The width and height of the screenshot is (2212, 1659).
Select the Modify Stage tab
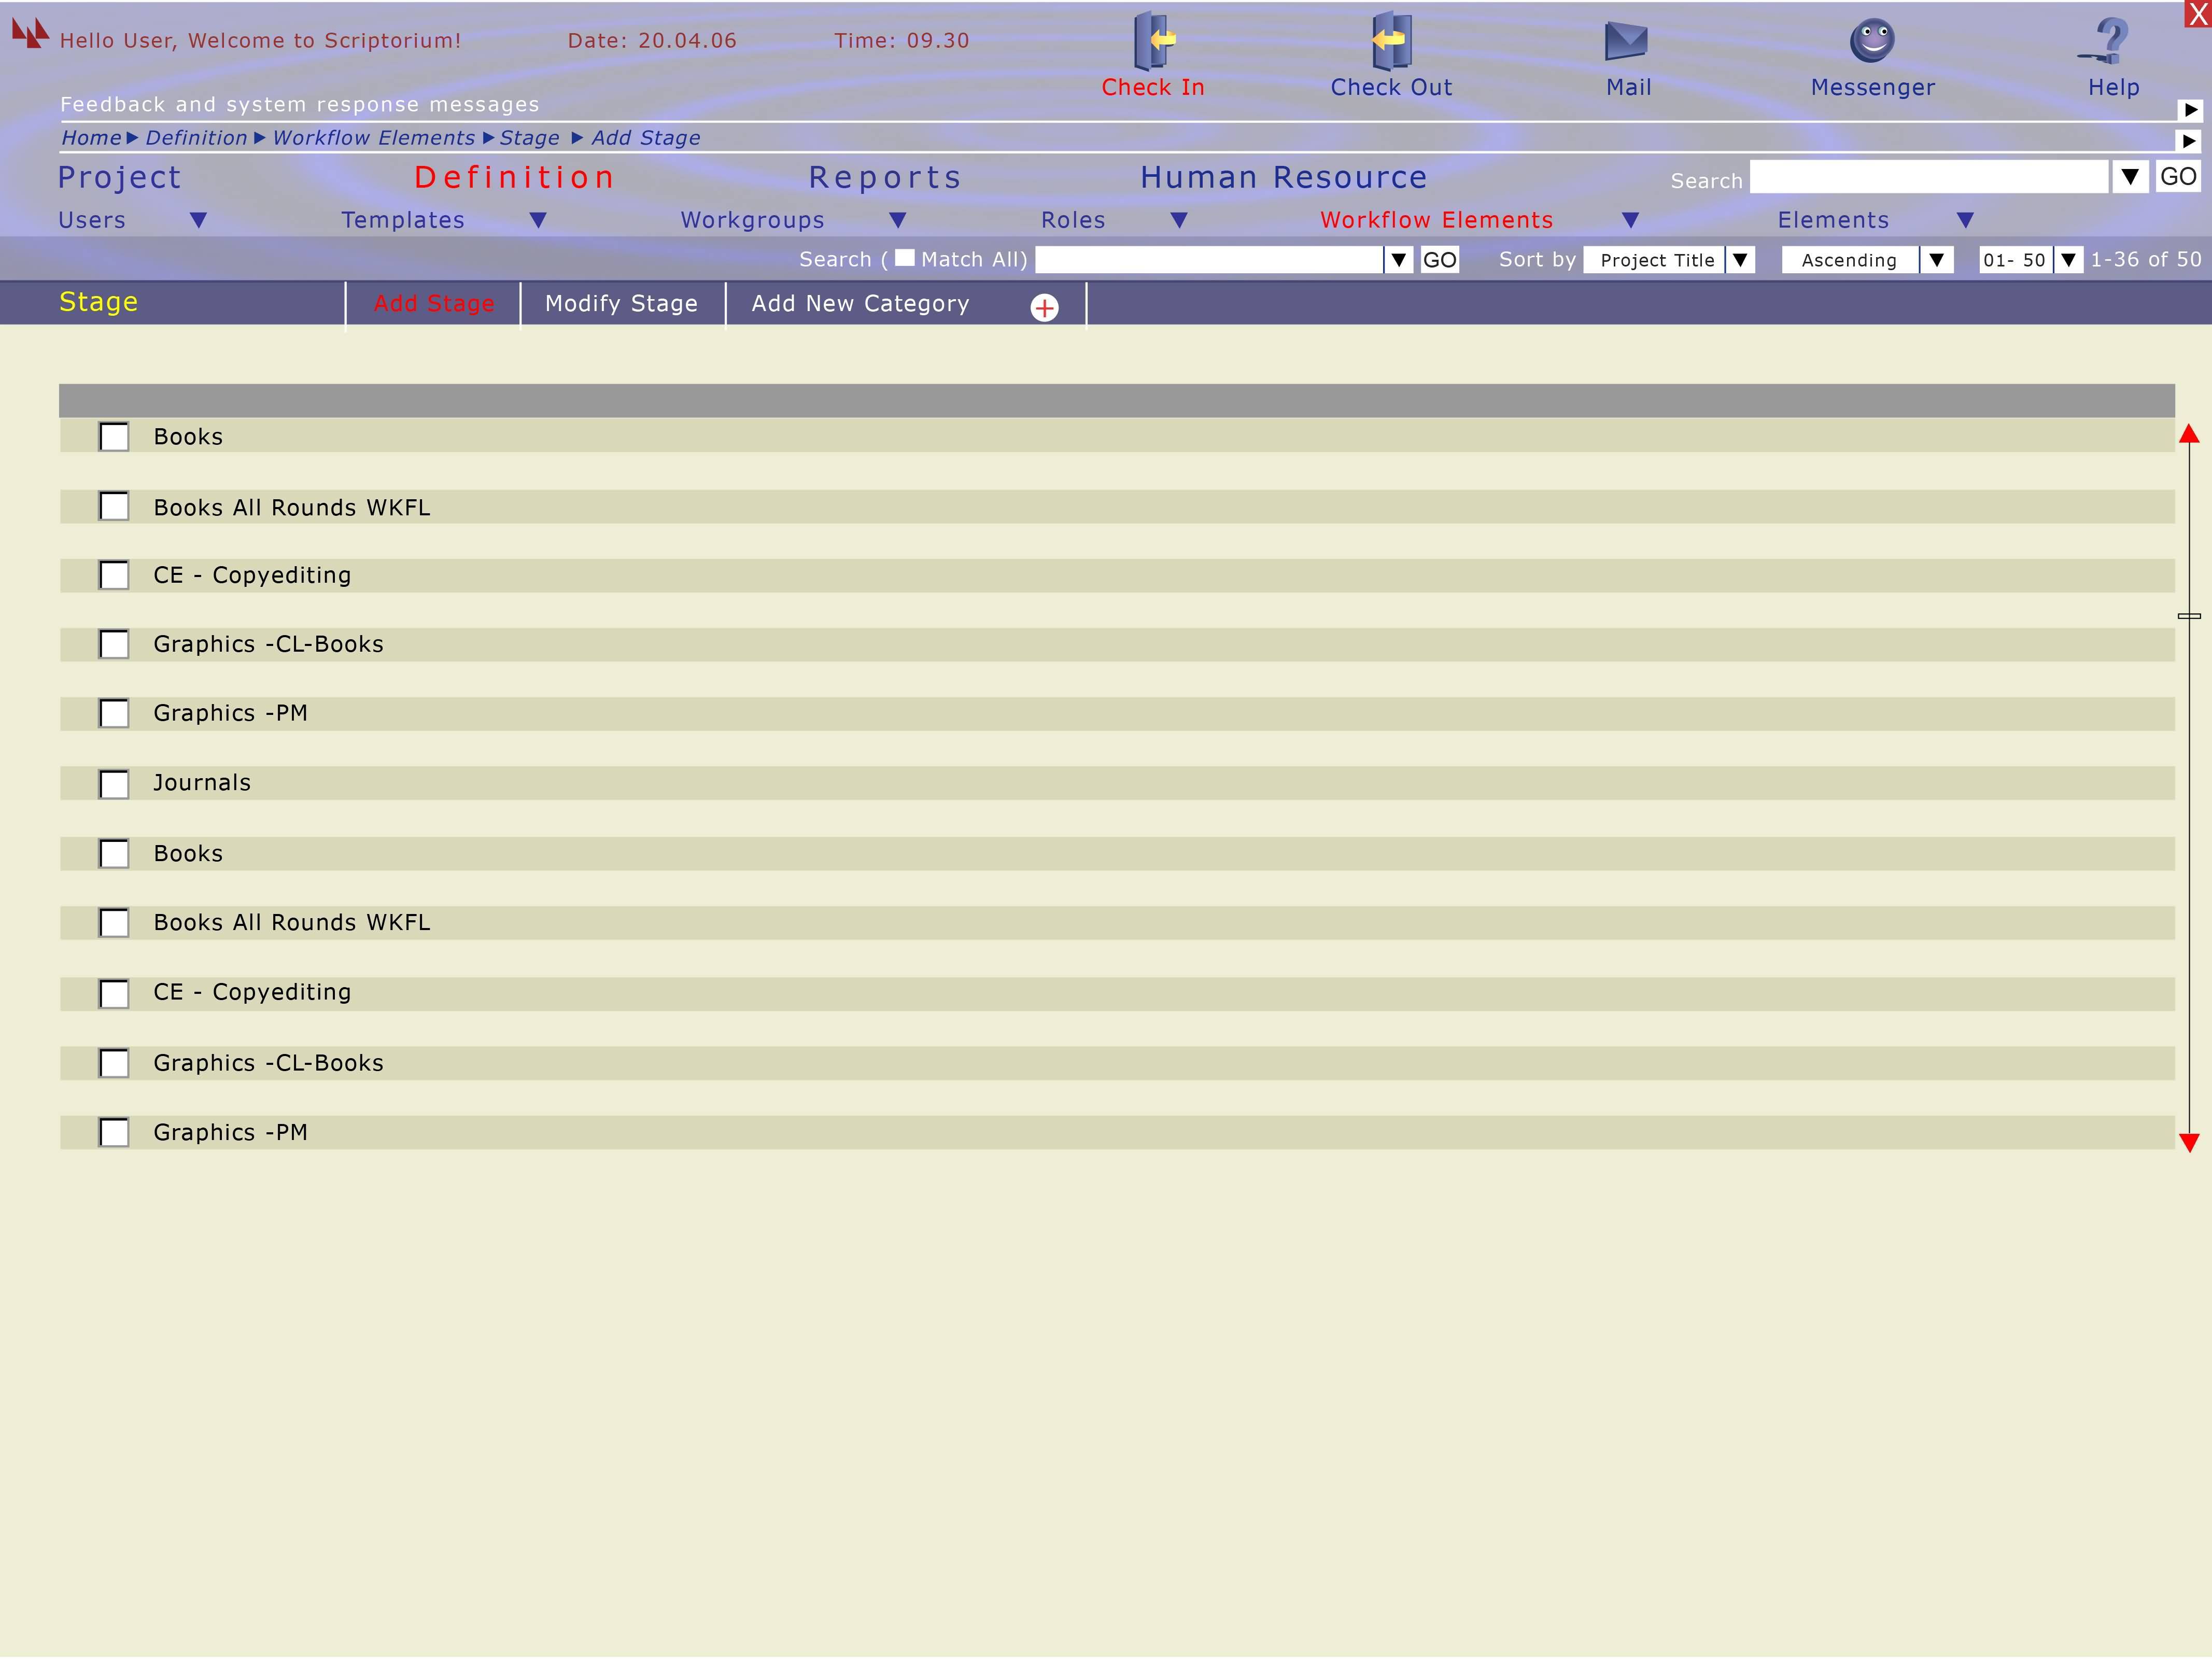pyautogui.click(x=621, y=304)
